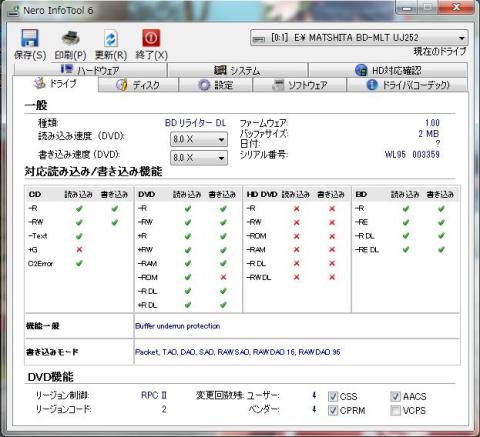Screen dimensions: 480x437
Task: Open the current drive selector MATSHITA BD-MLT UJ252
Action: [359, 38]
